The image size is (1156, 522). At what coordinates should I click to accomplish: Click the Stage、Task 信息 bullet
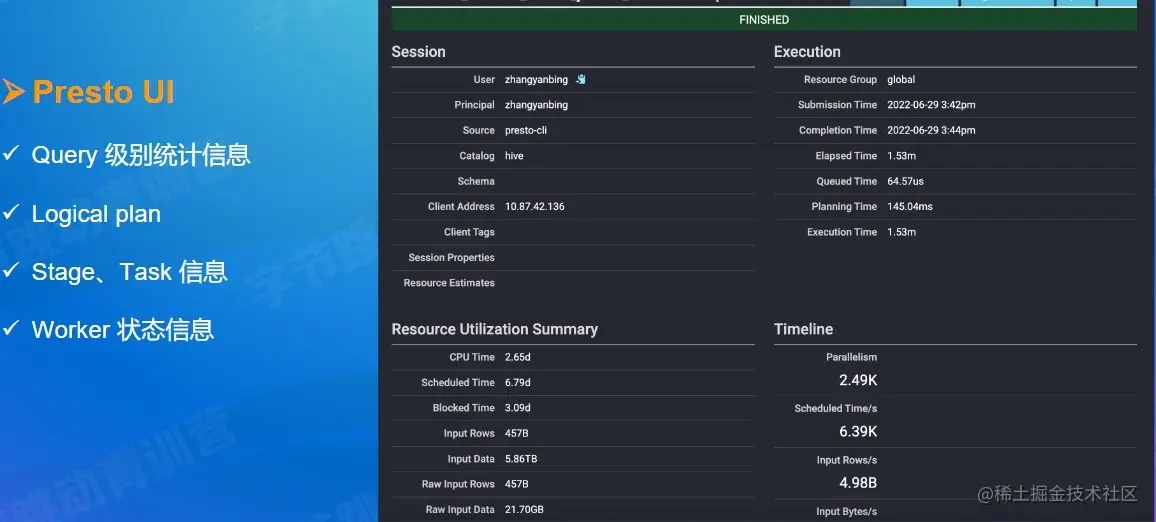pyautogui.click(x=129, y=272)
